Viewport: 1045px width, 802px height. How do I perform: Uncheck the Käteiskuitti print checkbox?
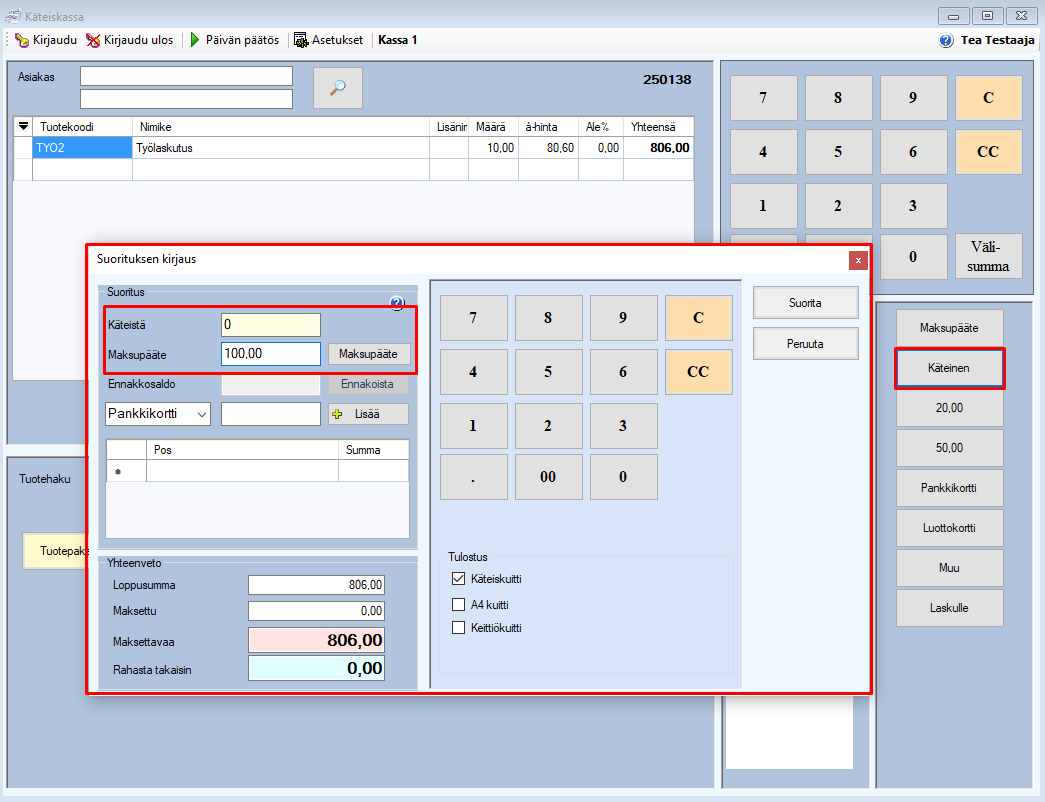459,579
